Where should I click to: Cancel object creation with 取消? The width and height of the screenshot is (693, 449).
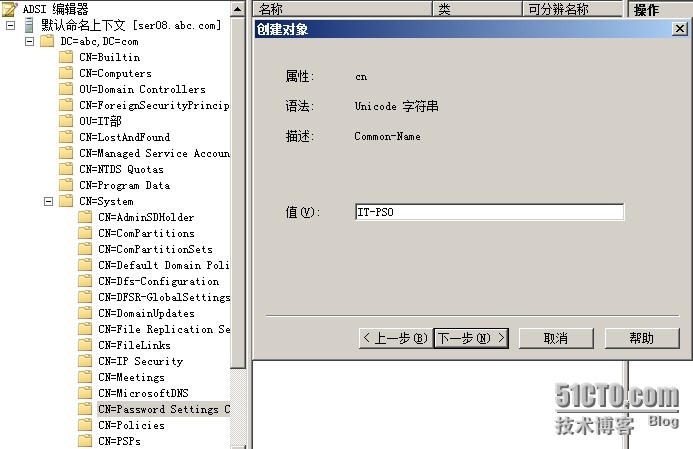[x=556, y=339]
